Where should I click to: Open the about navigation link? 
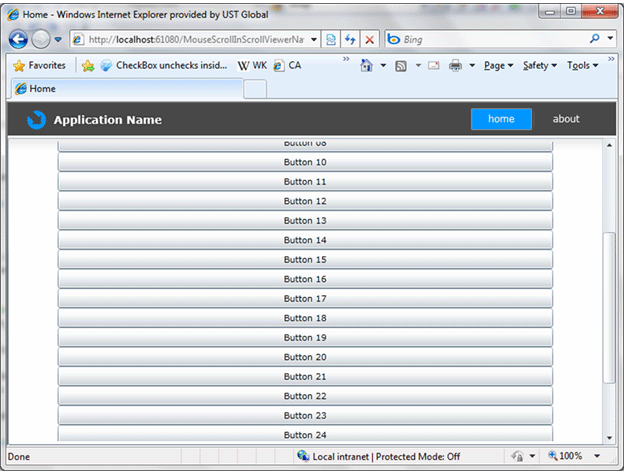coord(566,119)
